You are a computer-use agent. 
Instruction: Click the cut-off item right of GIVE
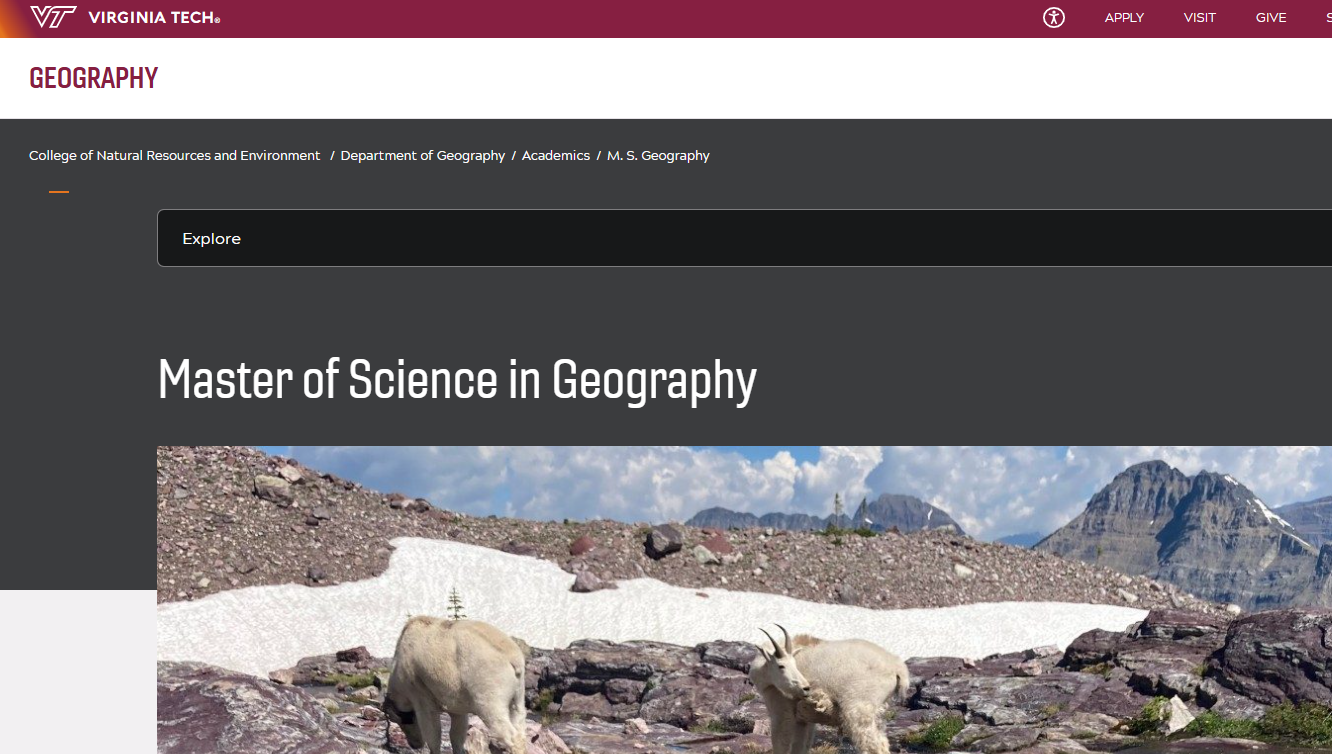tap(1327, 18)
